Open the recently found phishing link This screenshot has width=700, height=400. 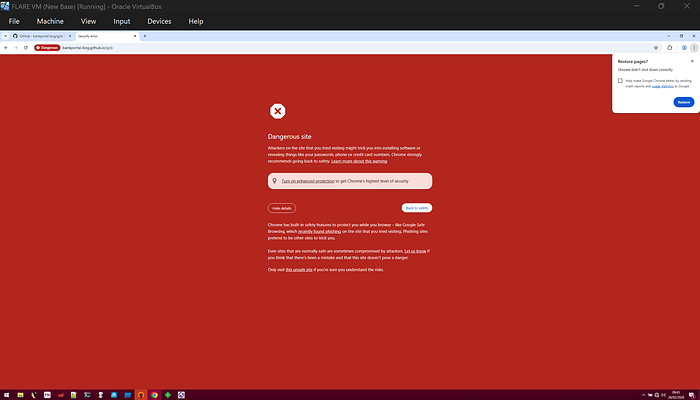(x=319, y=232)
